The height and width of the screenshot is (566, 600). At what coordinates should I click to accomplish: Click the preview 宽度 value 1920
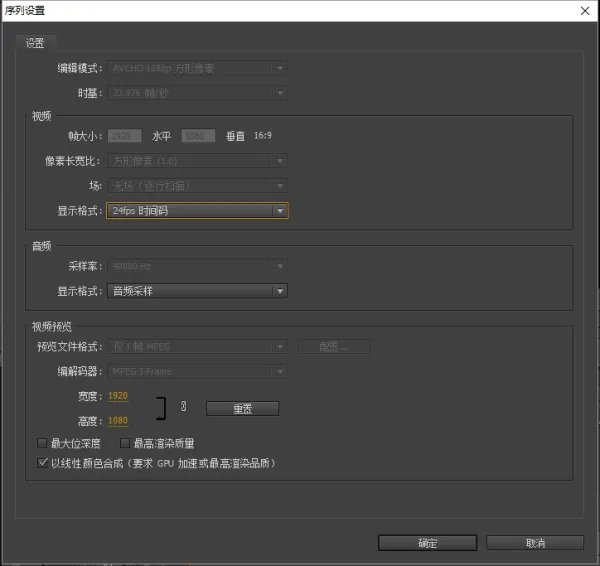pos(118,396)
